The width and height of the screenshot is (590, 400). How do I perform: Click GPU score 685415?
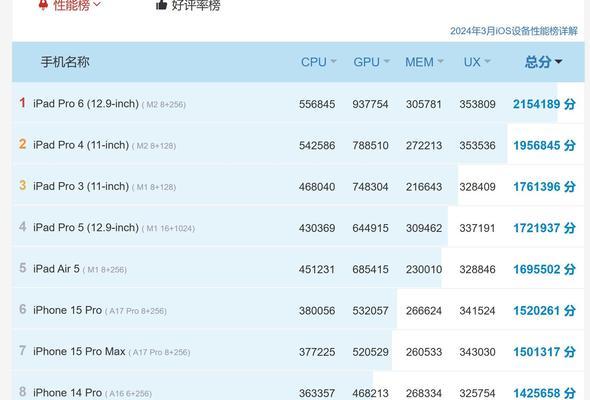(x=370, y=270)
